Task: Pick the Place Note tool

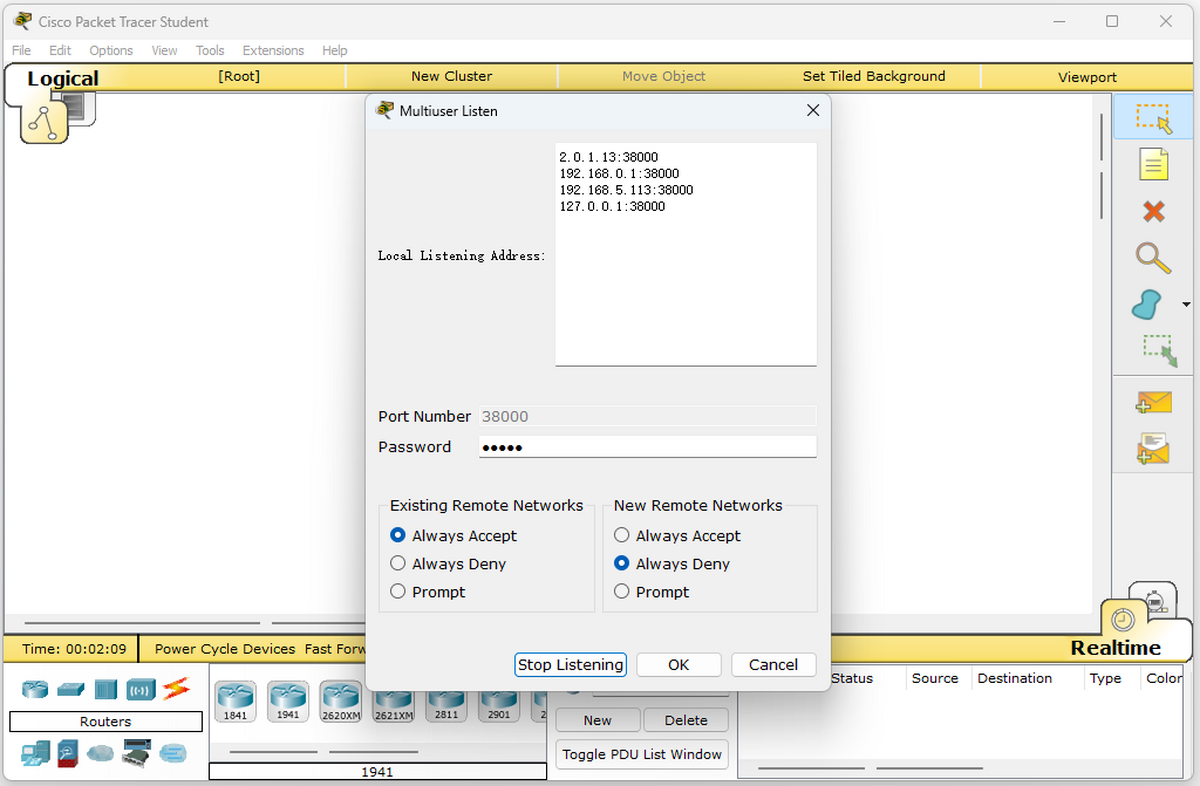Action: (x=1153, y=165)
